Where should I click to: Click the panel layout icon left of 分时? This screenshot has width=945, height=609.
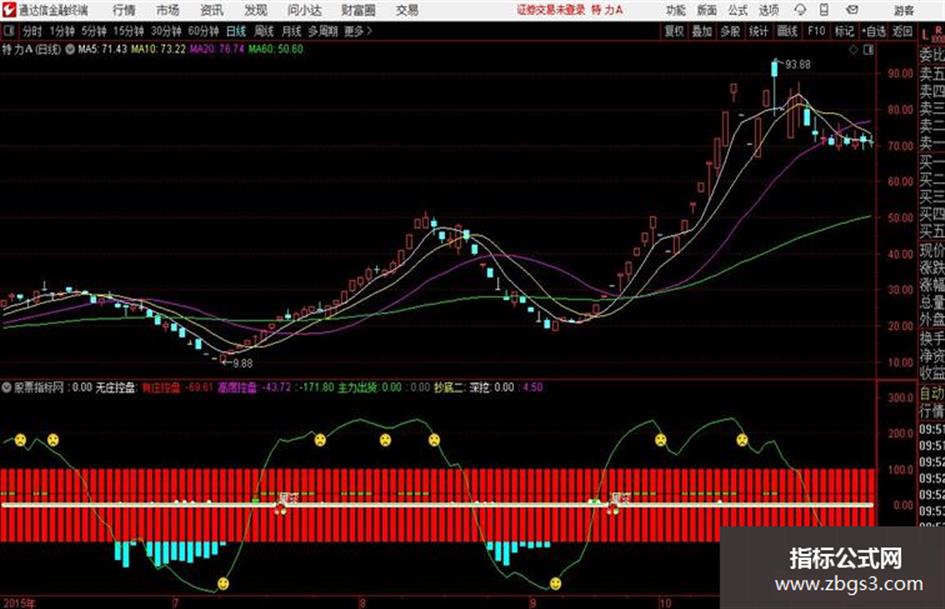pos(8,31)
